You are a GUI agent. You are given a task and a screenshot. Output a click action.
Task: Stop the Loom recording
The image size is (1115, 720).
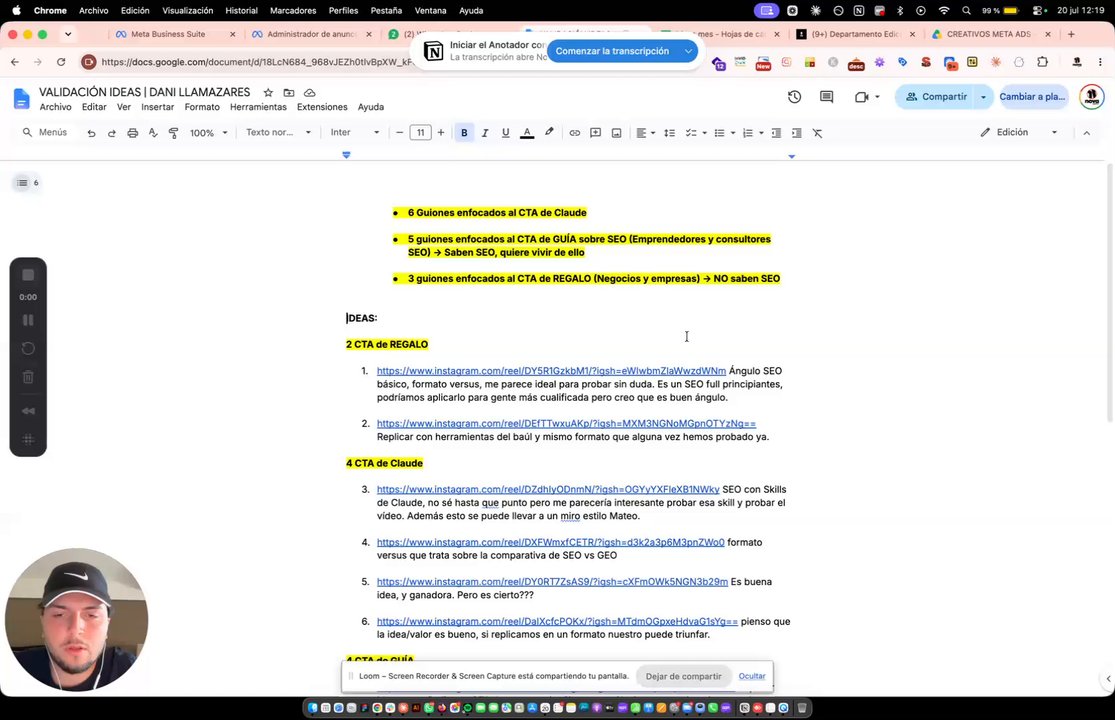28,275
